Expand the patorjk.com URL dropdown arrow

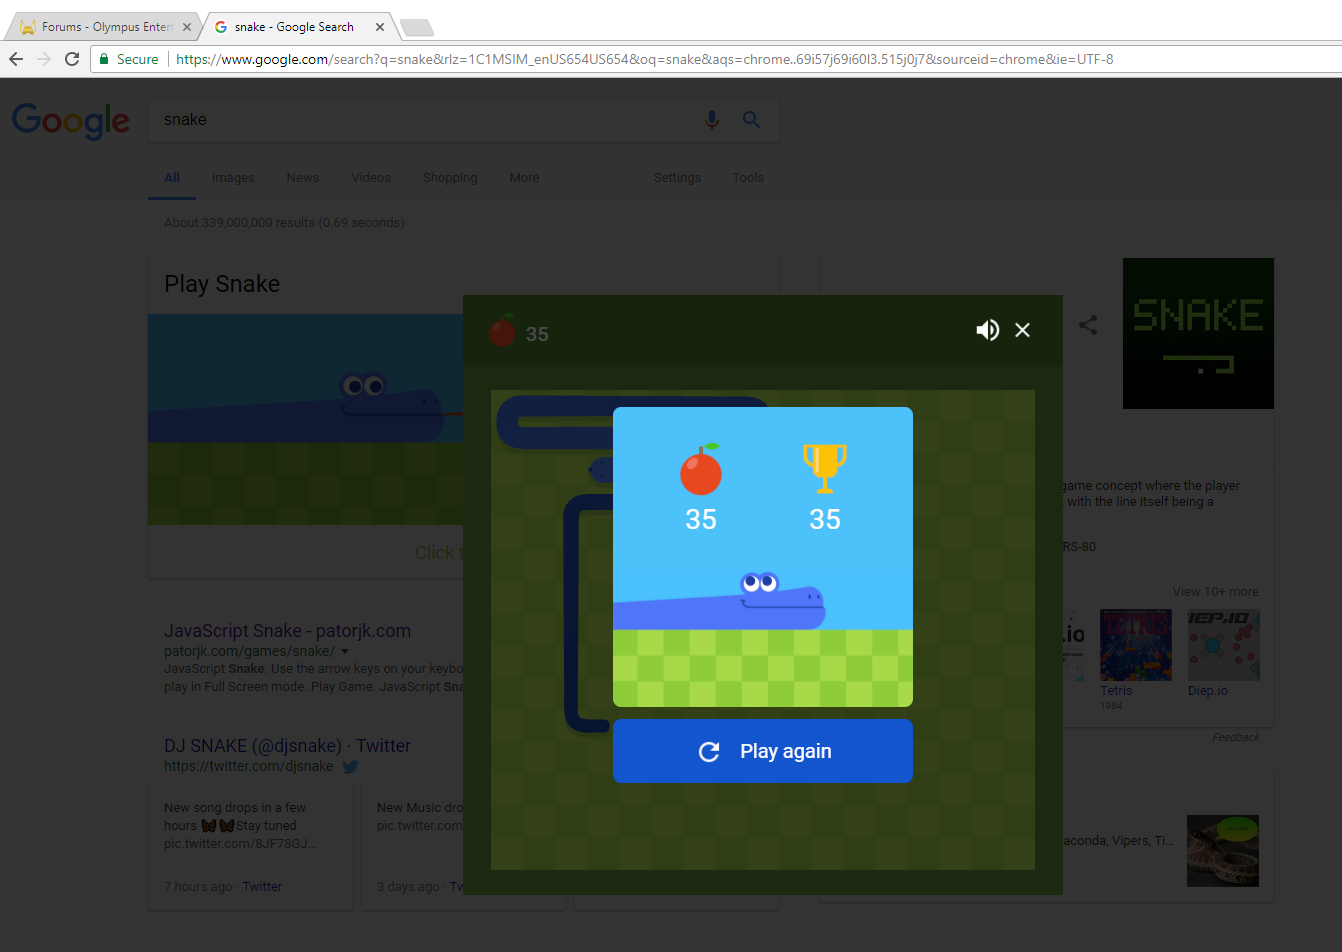[x=345, y=651]
